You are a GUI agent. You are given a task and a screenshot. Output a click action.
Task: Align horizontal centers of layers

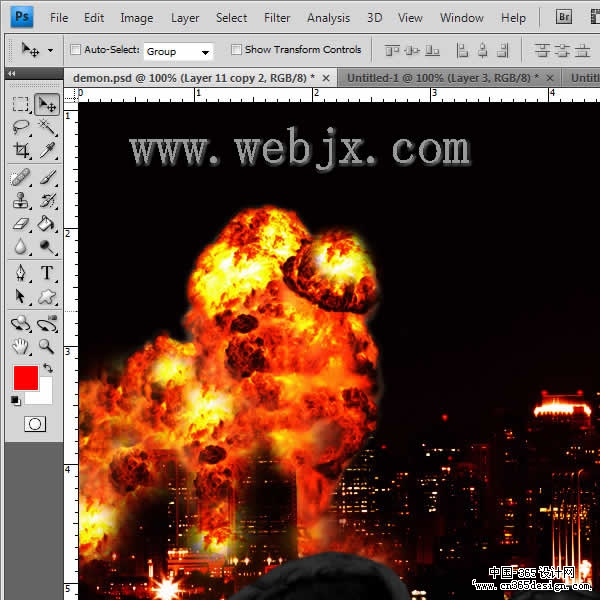pyautogui.click(x=483, y=50)
